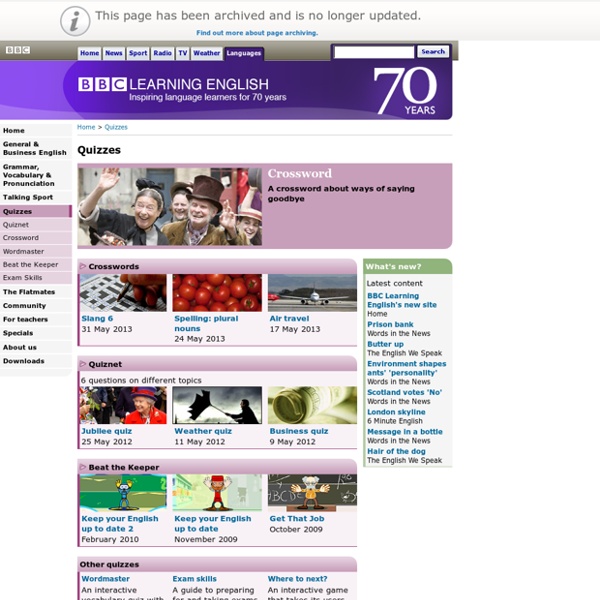Select the Weather tab in top navigation
Viewport: 600px width, 600px height.
pos(207,53)
